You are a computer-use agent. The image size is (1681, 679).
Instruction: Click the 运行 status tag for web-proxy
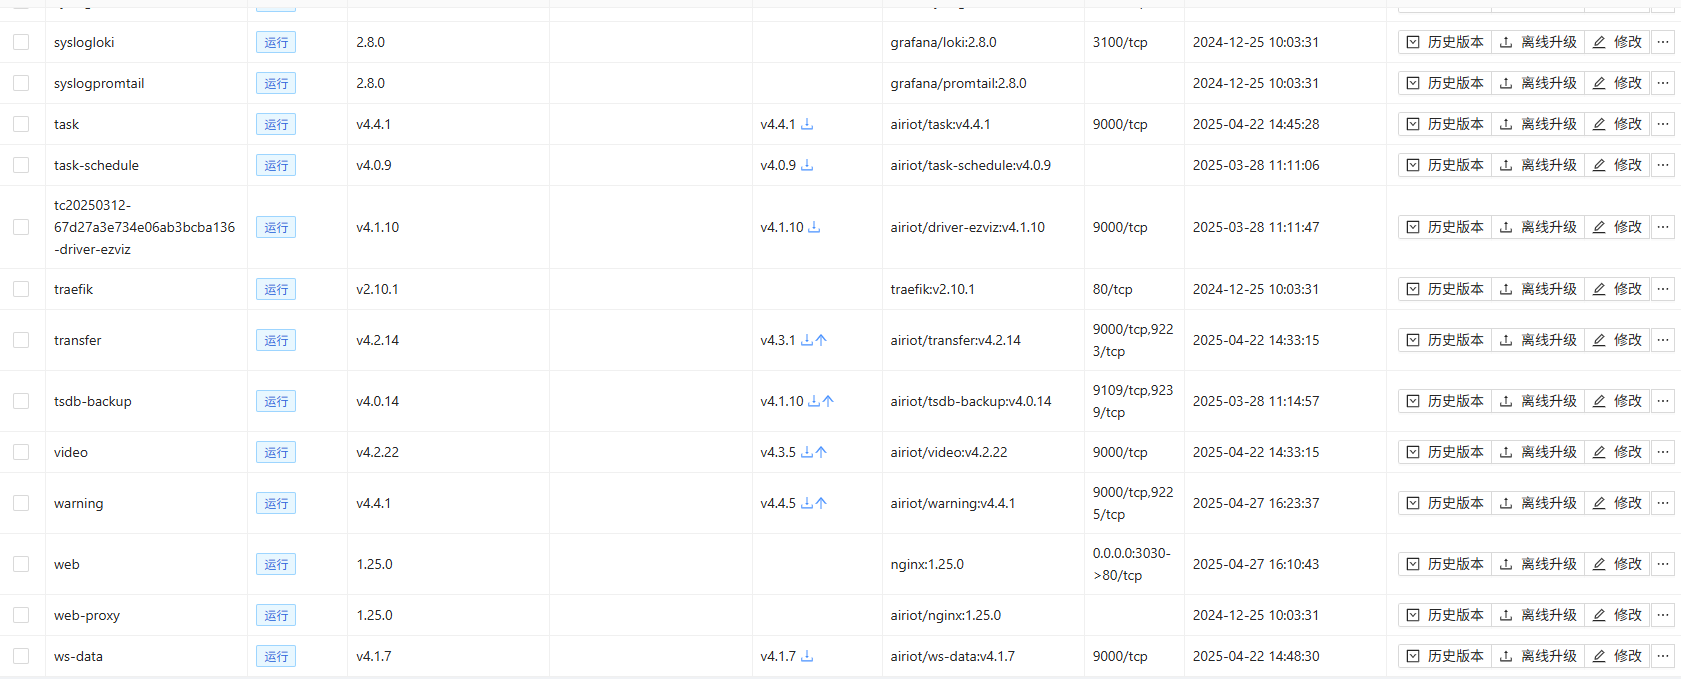coord(276,615)
